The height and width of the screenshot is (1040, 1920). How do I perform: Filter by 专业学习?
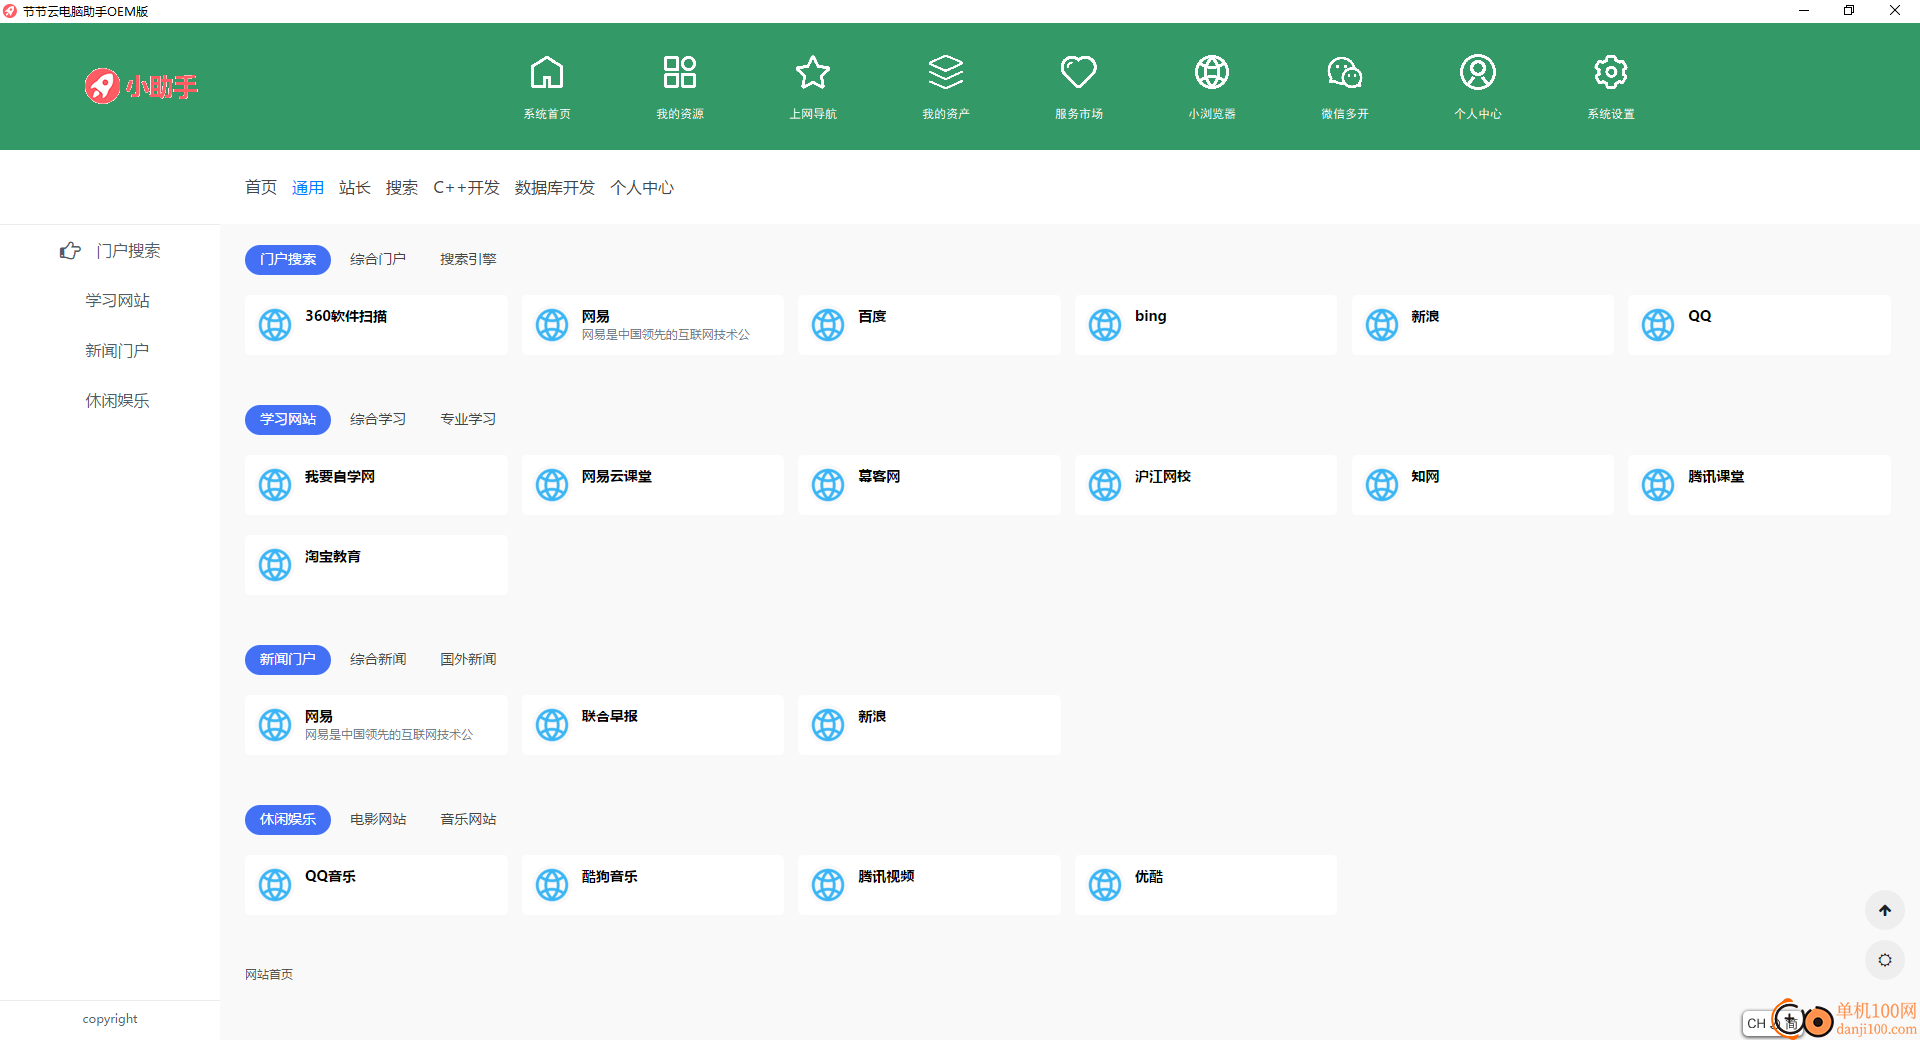click(x=468, y=419)
